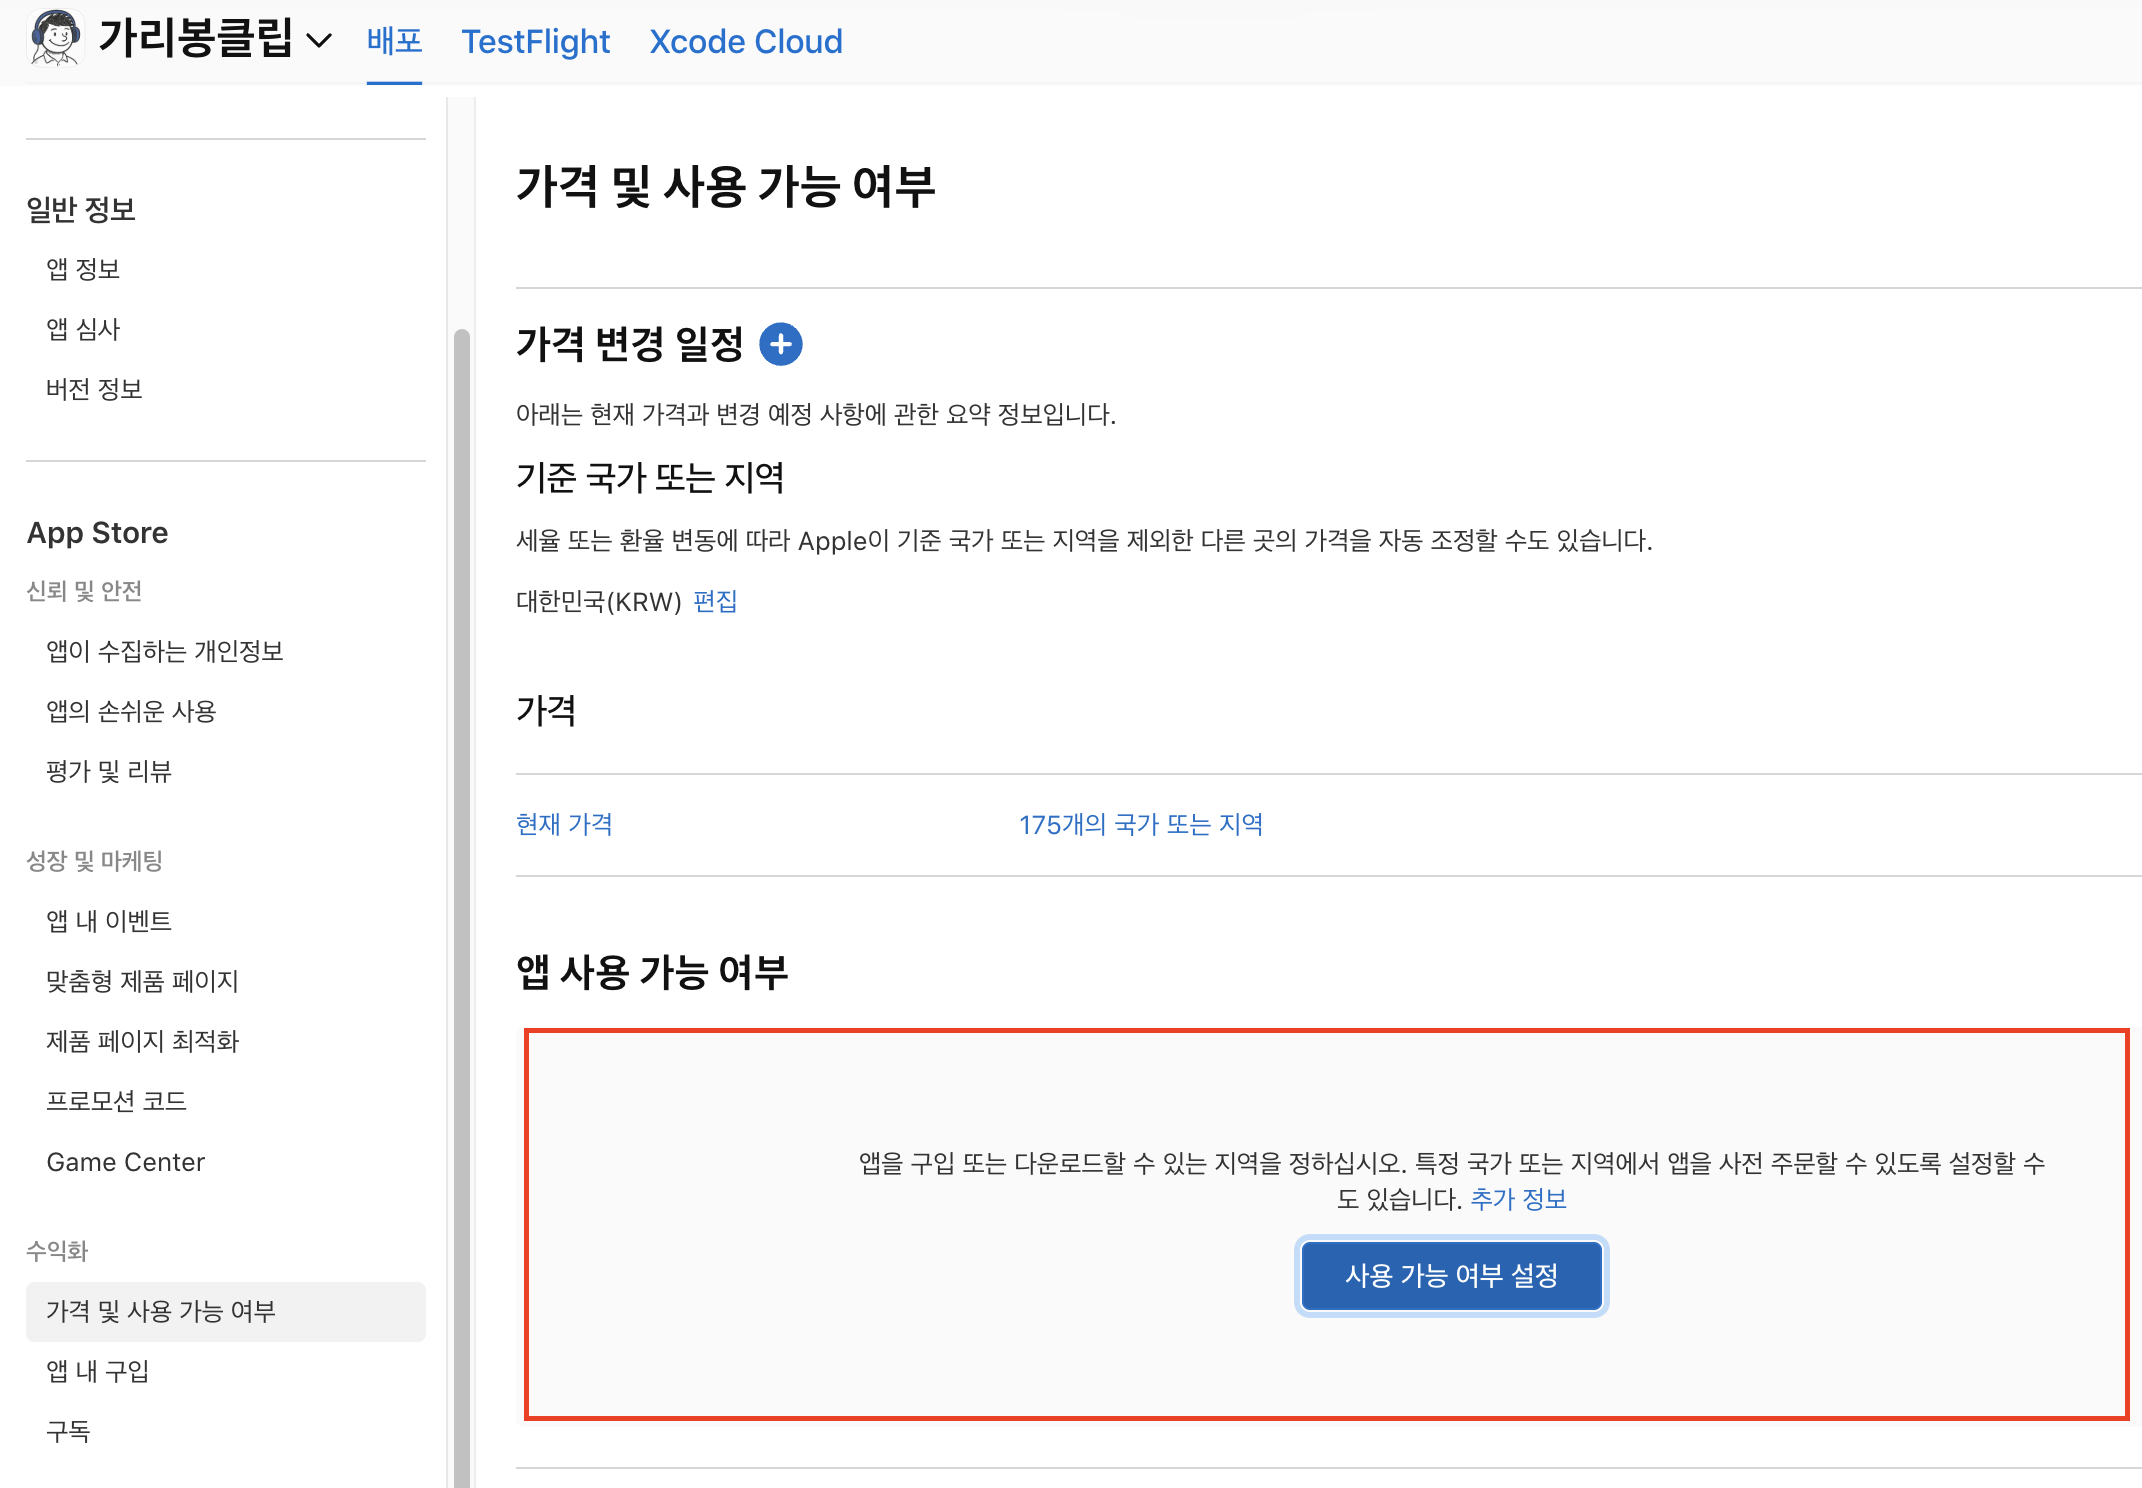The height and width of the screenshot is (1488, 2142).
Task: Click the plus icon next to 가격 변경 일정
Action: pyautogui.click(x=780, y=345)
